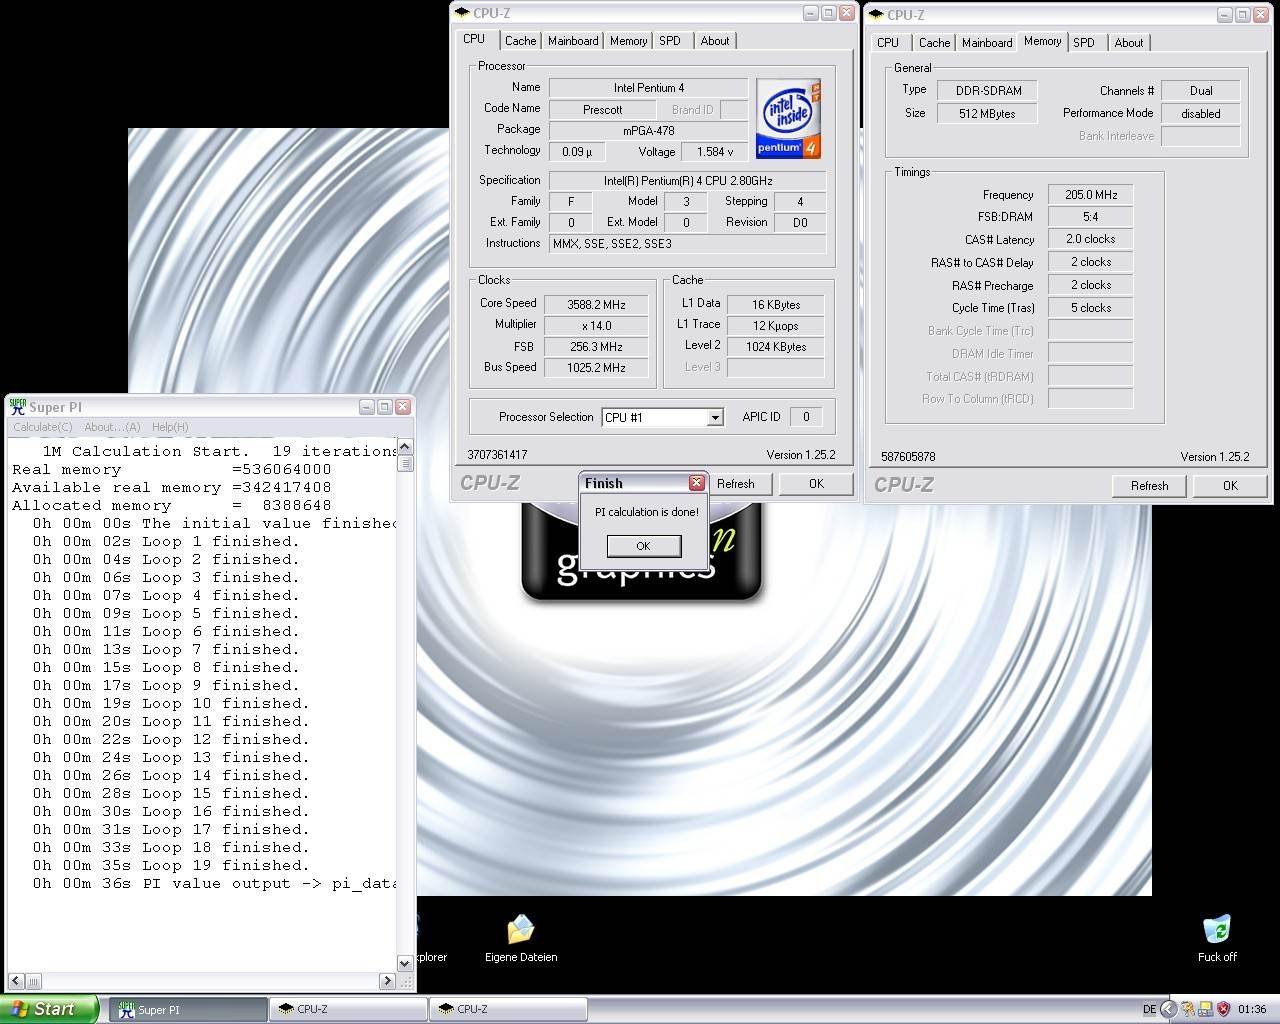This screenshot has width=1280, height=1024.
Task: Click the Cycle Time (Tras) value 5 clocks
Action: point(1091,308)
